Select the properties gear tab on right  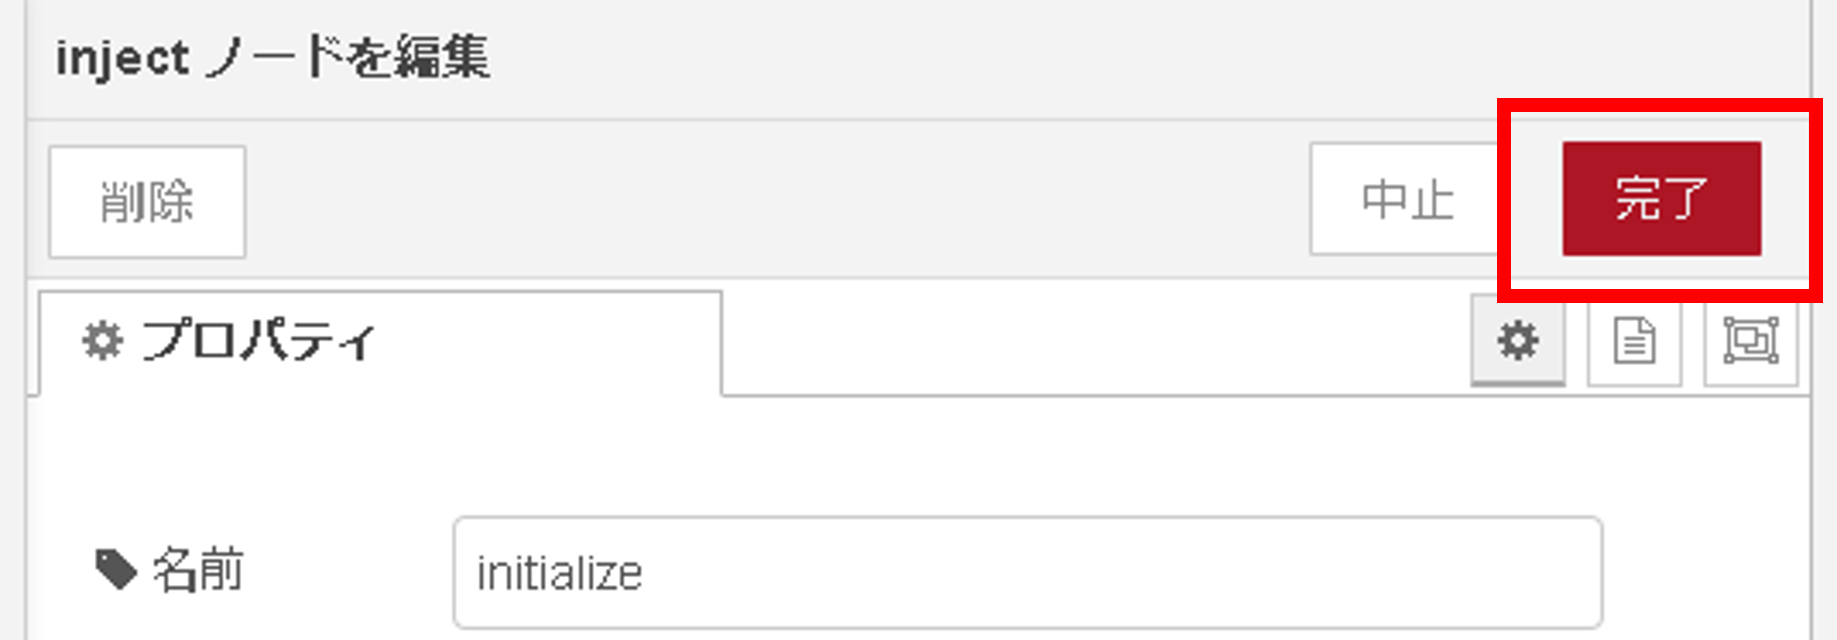pos(1517,341)
